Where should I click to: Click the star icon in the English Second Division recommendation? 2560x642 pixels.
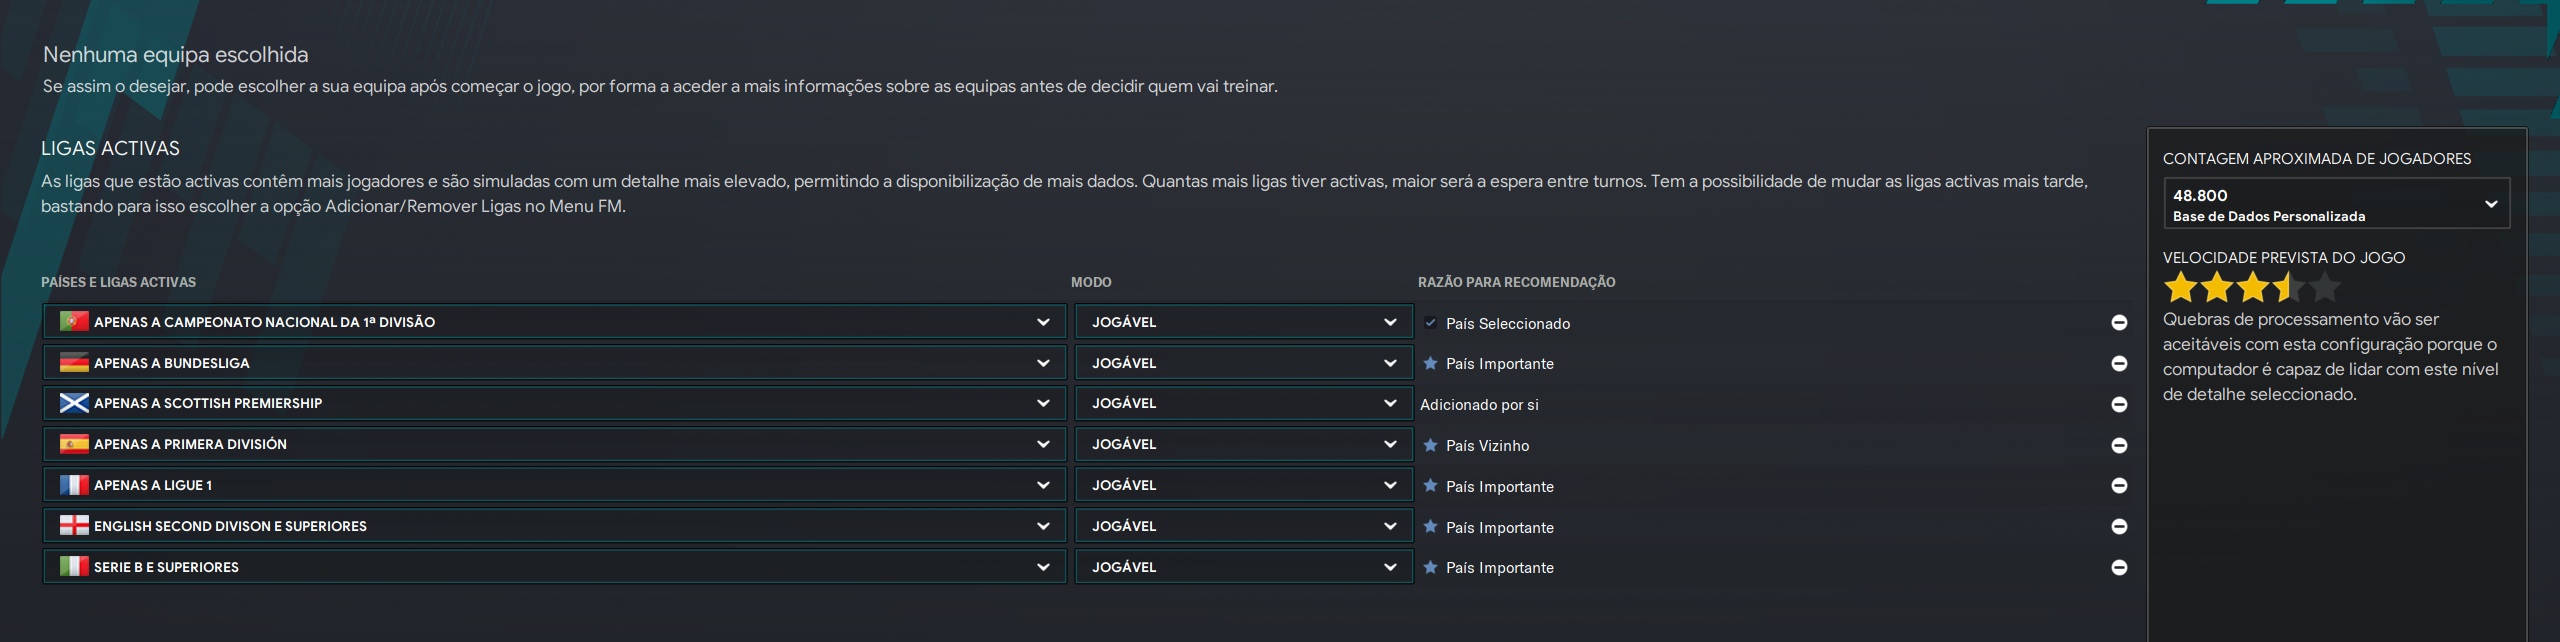(x=1430, y=526)
